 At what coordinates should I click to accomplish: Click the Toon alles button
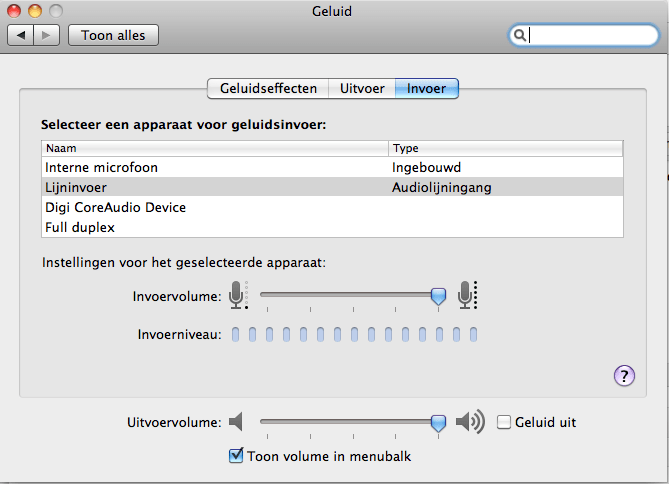click(x=113, y=35)
